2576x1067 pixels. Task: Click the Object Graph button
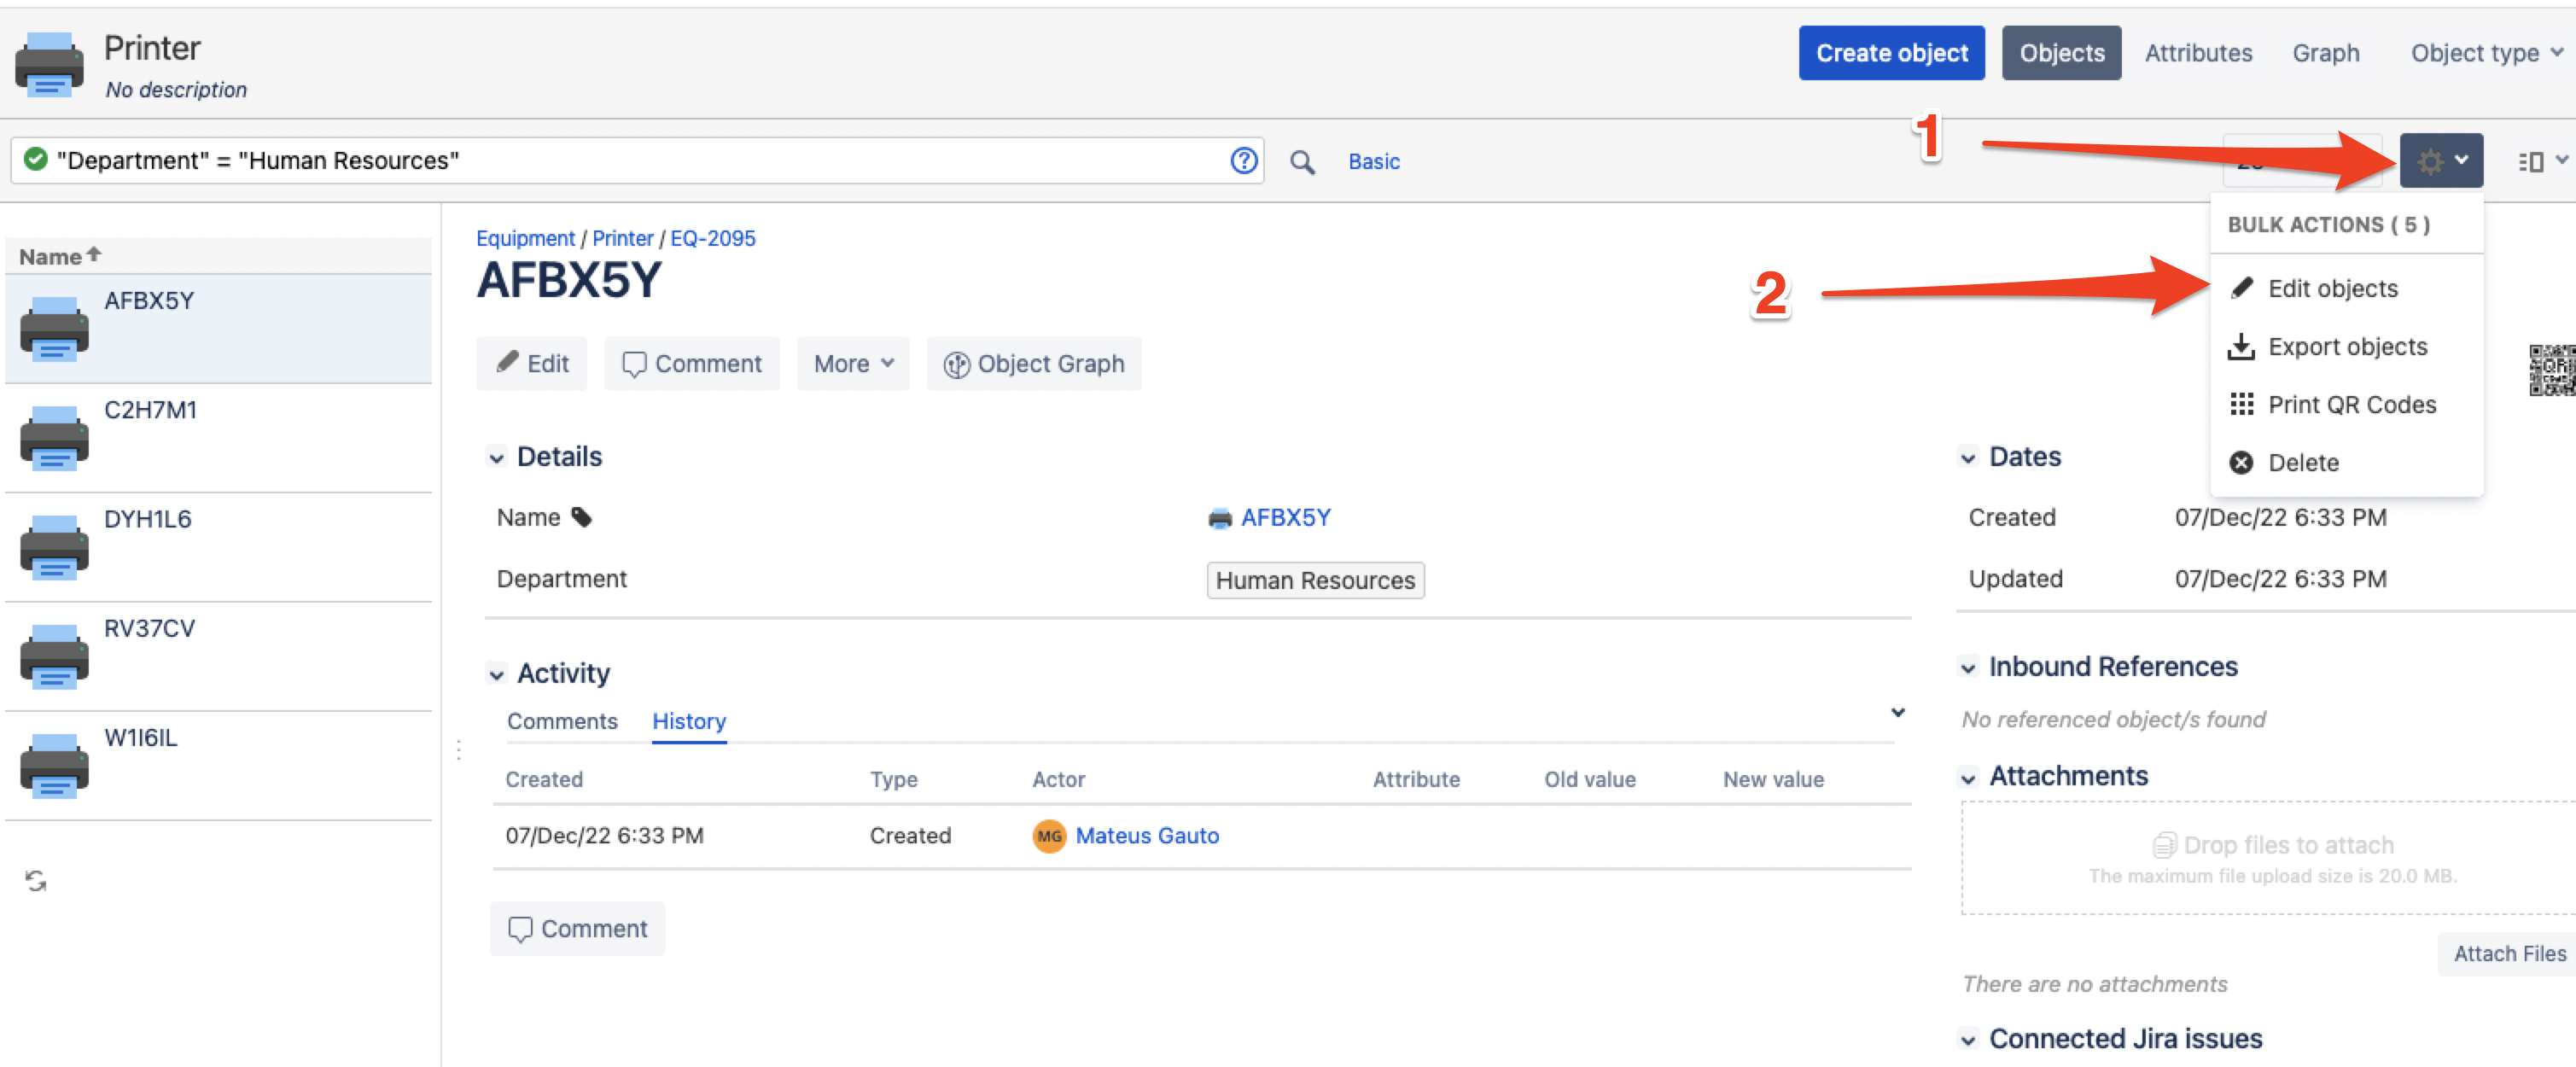(x=1033, y=364)
